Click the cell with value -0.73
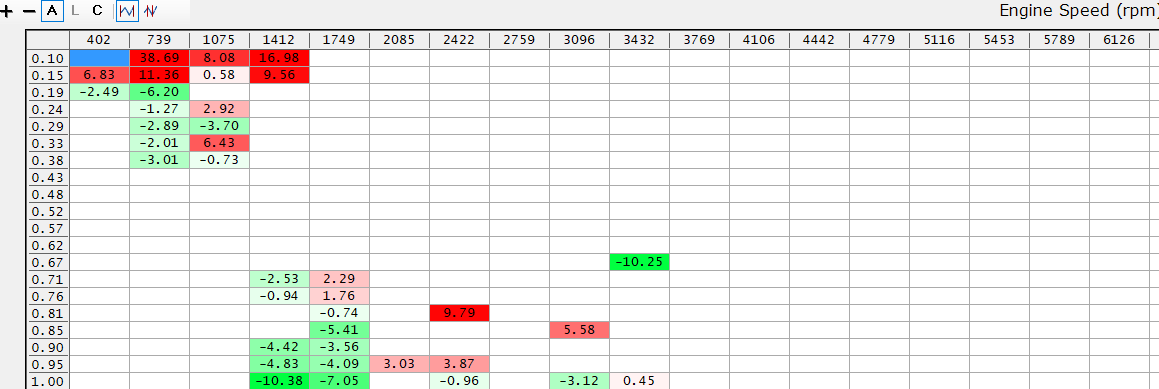Screen dimensions: 1159x389 tap(220, 160)
